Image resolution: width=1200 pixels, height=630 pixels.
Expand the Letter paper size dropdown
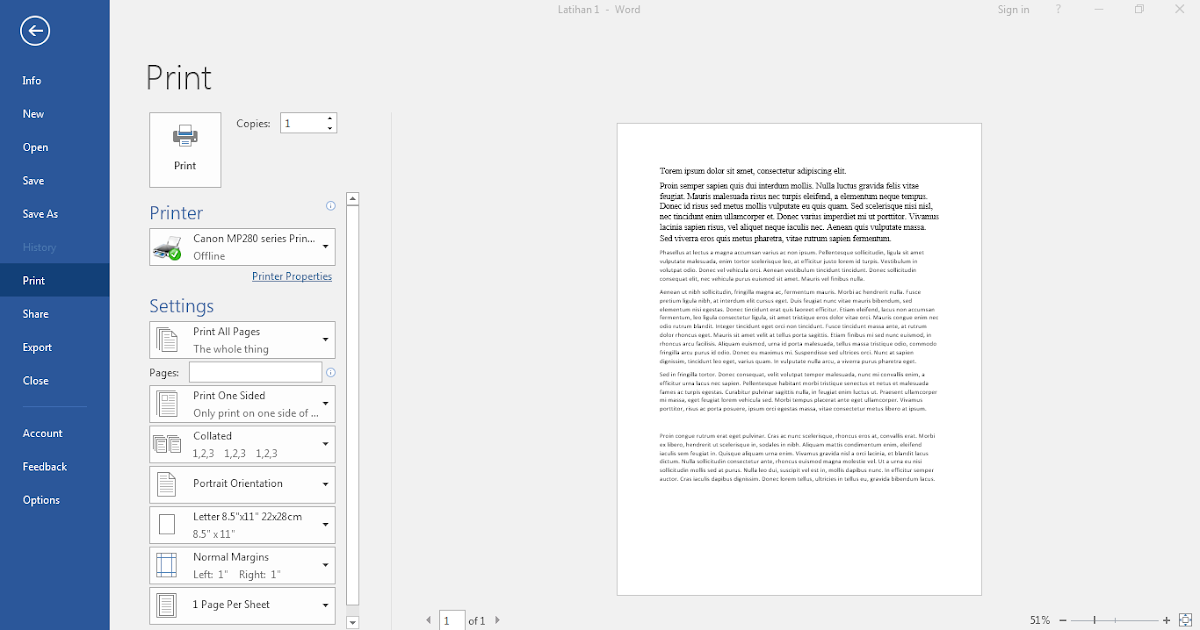pos(325,524)
